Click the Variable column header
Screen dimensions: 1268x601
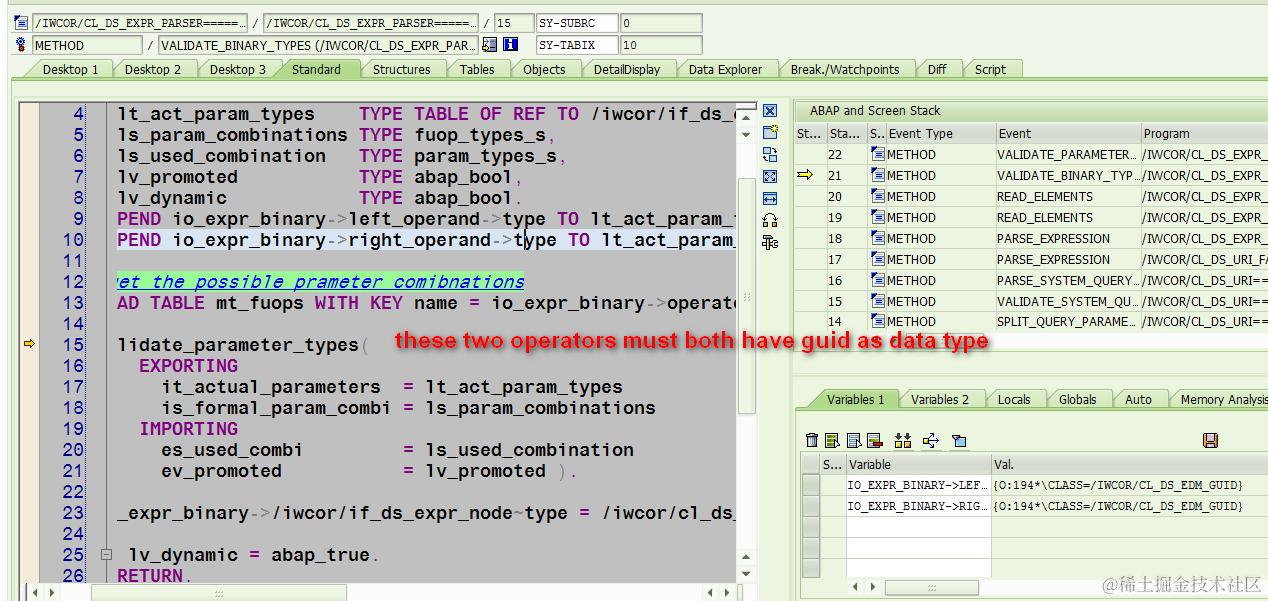[x=918, y=464]
